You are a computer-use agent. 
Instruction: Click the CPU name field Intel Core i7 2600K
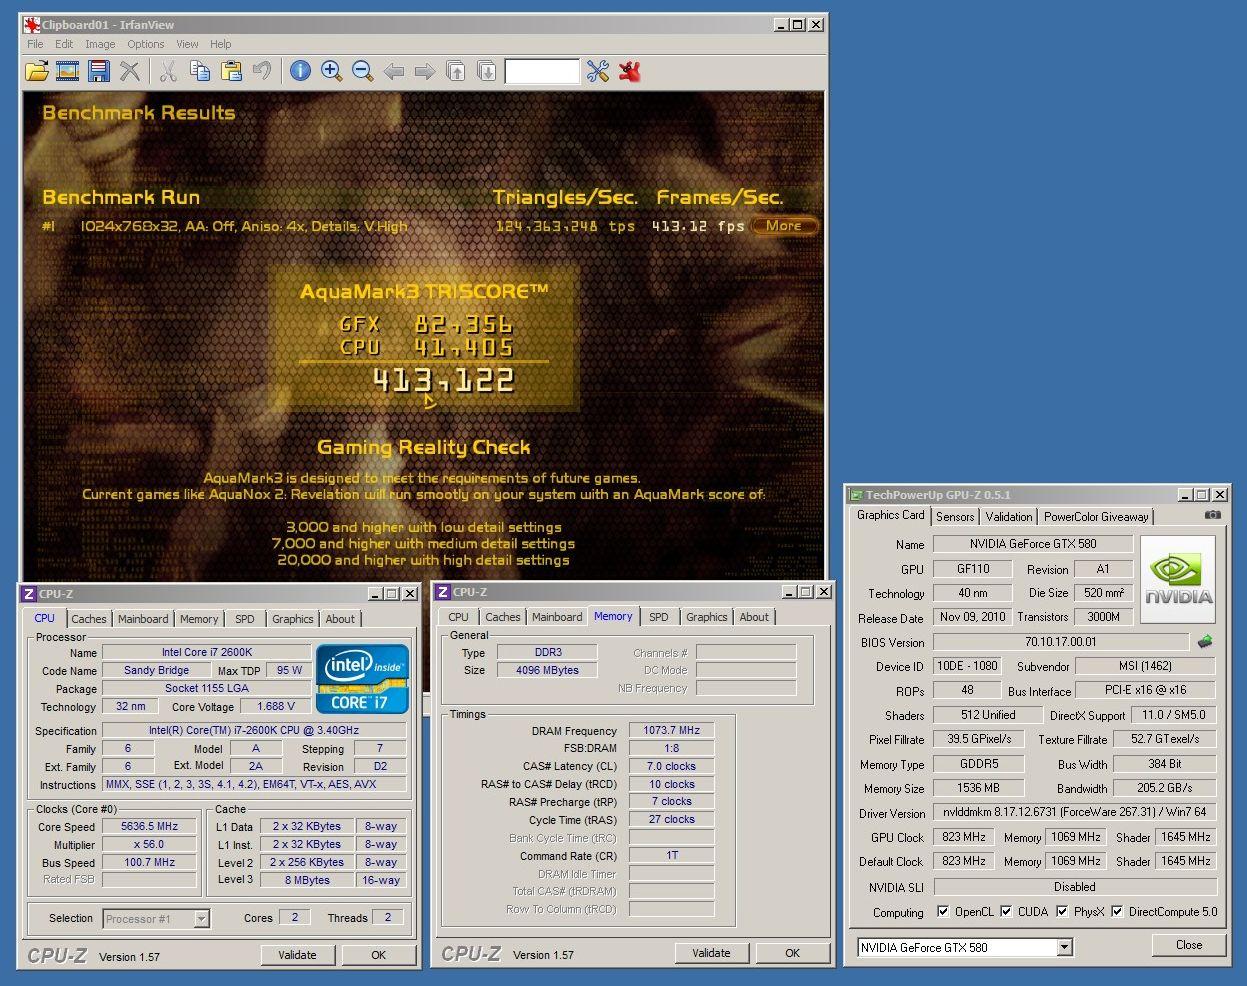206,653
